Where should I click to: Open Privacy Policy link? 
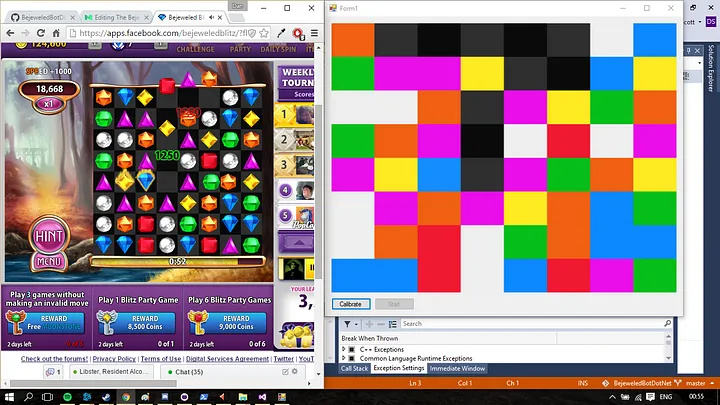[x=114, y=359]
